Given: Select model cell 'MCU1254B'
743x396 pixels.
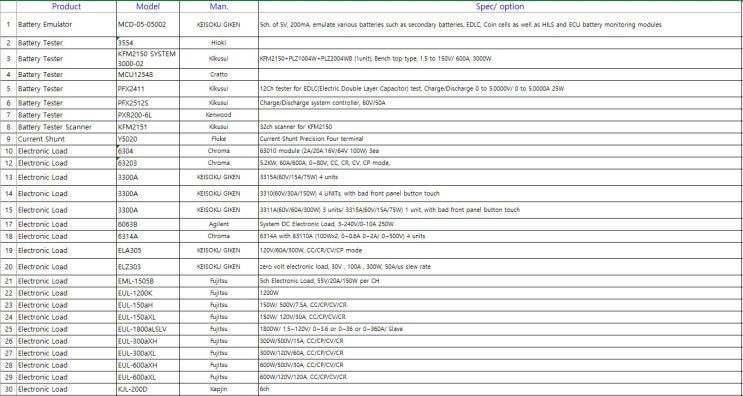Looking at the screenshot, I should pyautogui.click(x=148, y=75).
